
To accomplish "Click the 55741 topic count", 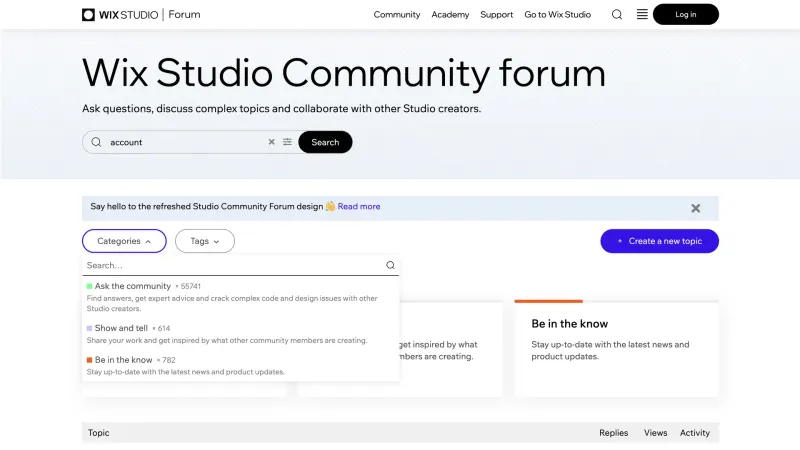I will tap(190, 286).
